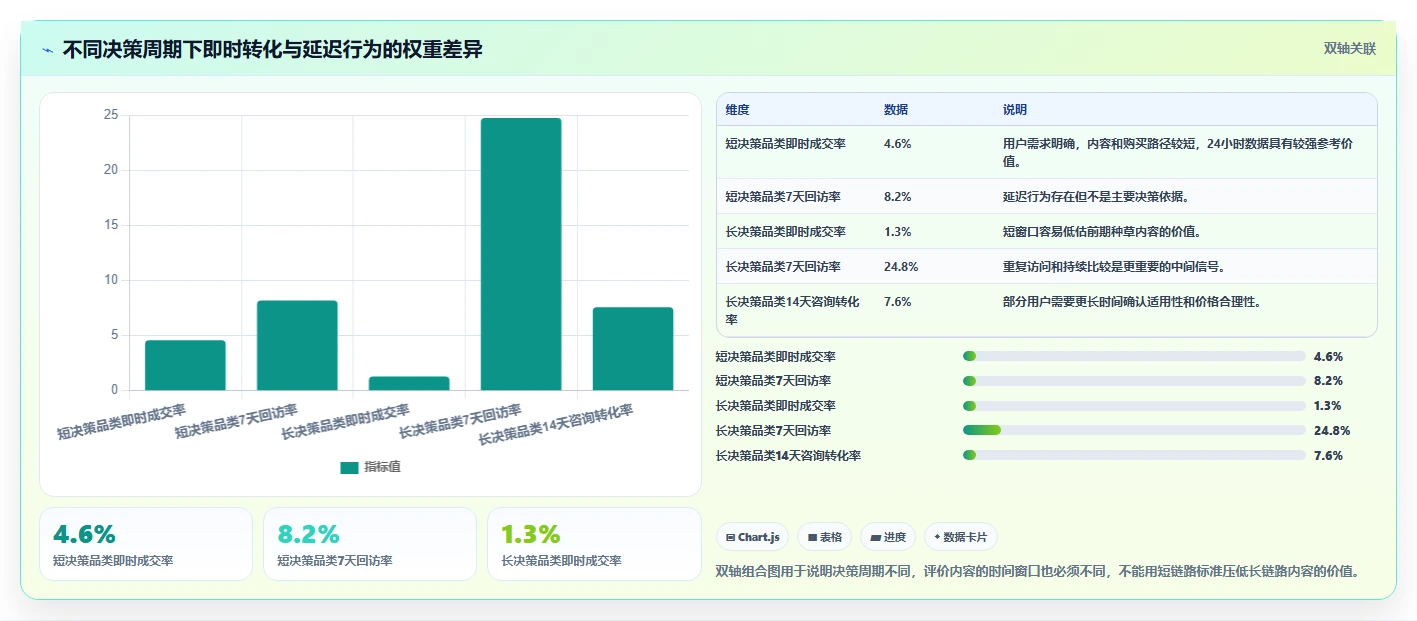The image size is (1417, 621).
Task: Open the 1.3% 长决策品类即时成交率 card
Action: click(x=594, y=544)
